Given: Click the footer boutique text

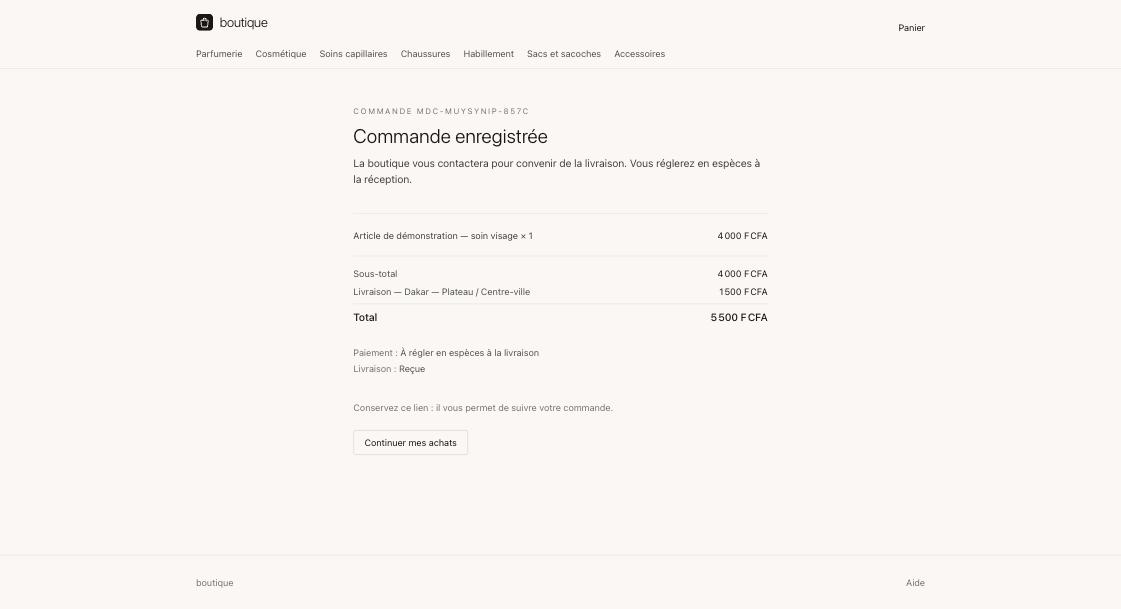Looking at the screenshot, I should (x=214, y=583).
